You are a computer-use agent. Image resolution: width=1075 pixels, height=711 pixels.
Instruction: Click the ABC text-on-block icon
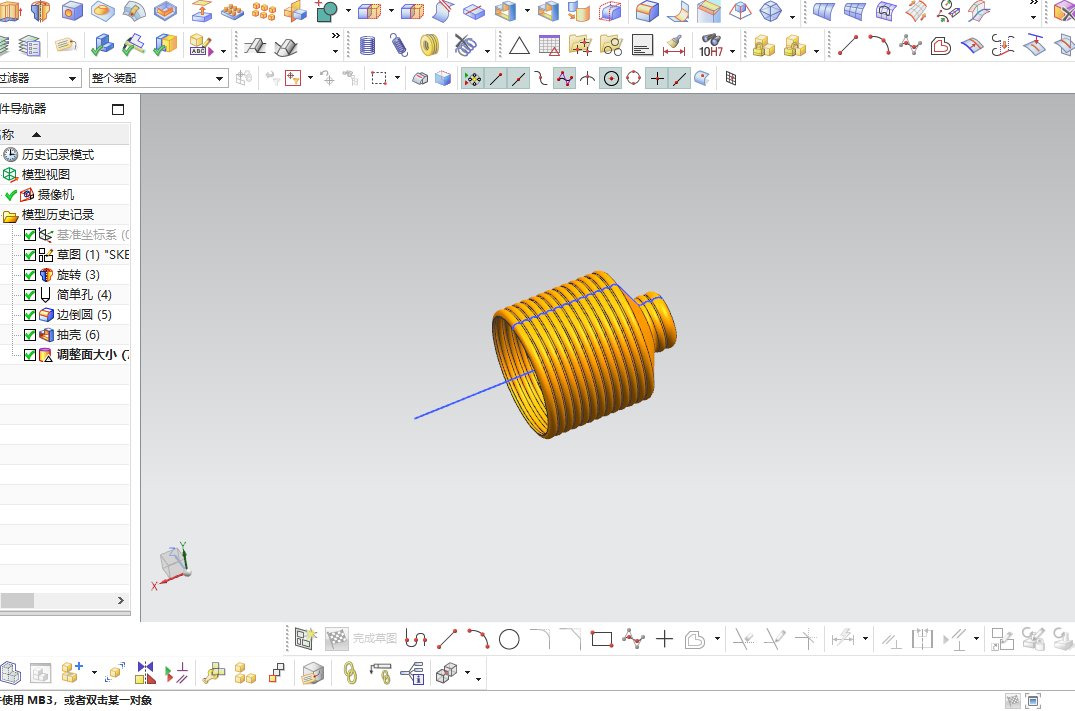200,46
